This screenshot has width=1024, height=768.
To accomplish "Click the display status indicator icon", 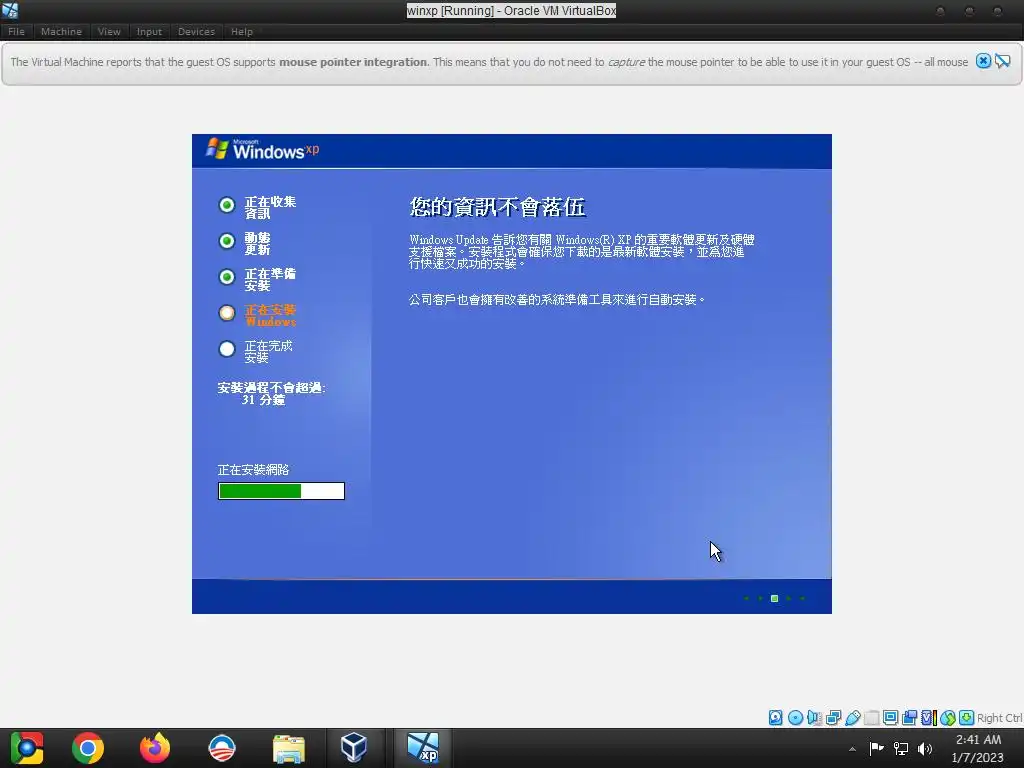I will pyautogui.click(x=890, y=718).
